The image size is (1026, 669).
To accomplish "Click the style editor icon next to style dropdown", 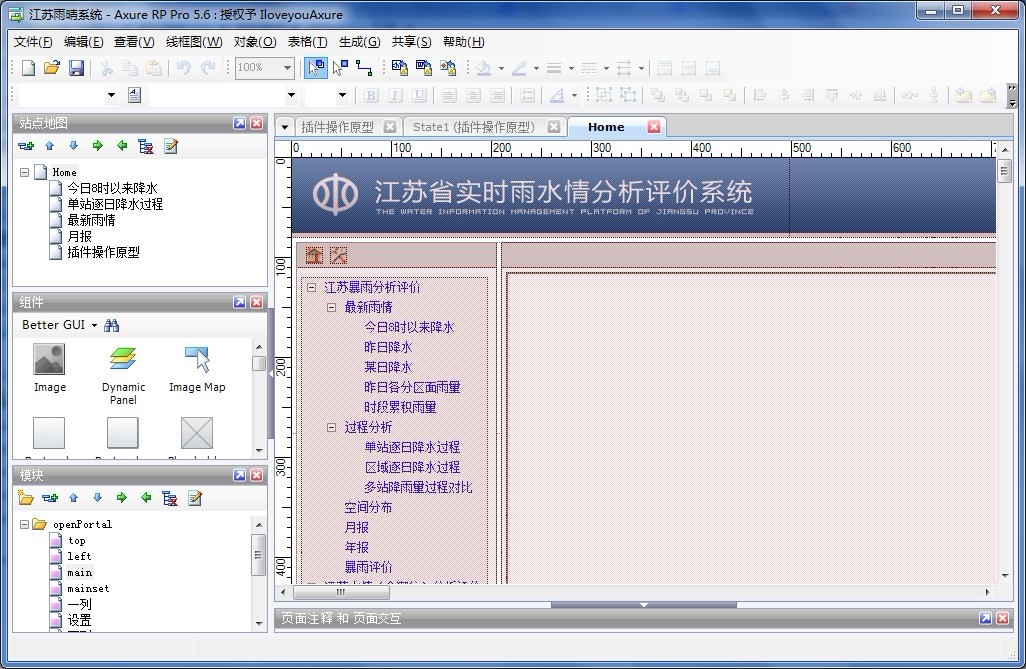I will click(x=134, y=95).
